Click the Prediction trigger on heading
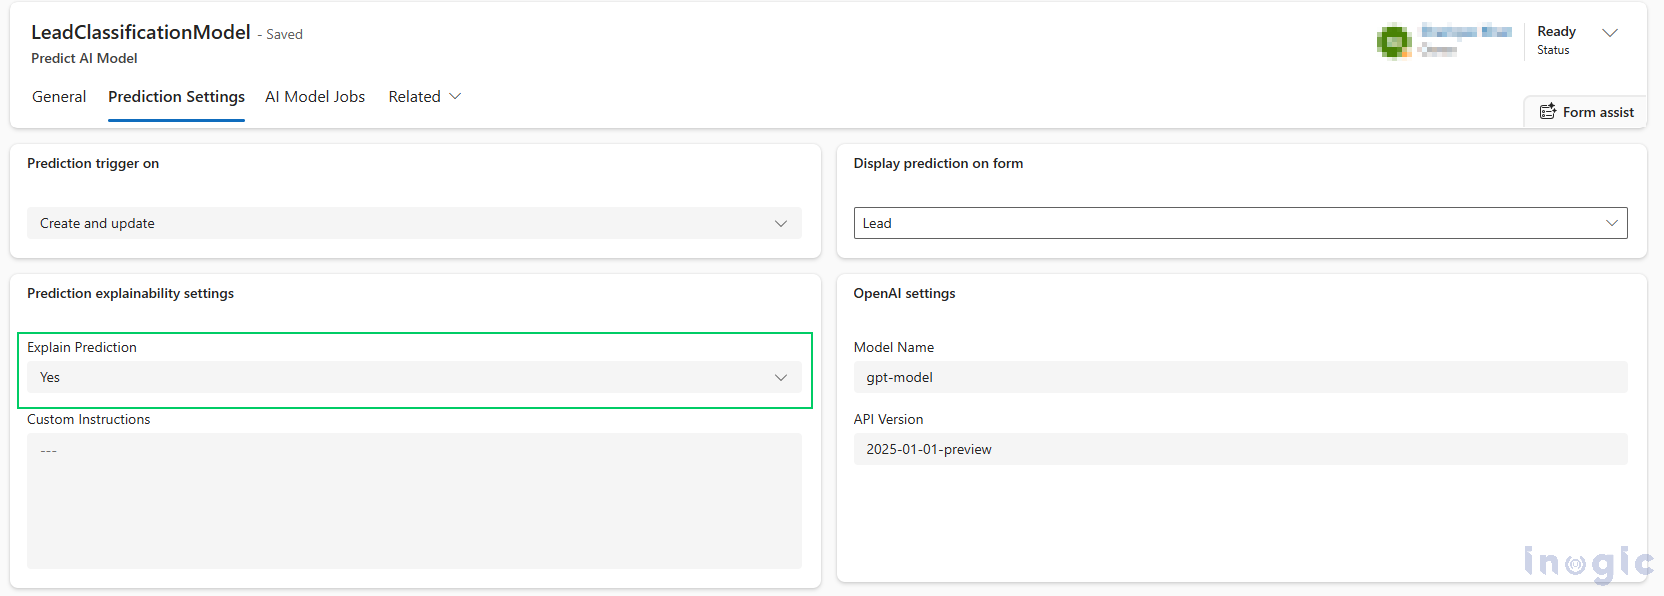Screen dimensions: 1664x596 [93, 163]
